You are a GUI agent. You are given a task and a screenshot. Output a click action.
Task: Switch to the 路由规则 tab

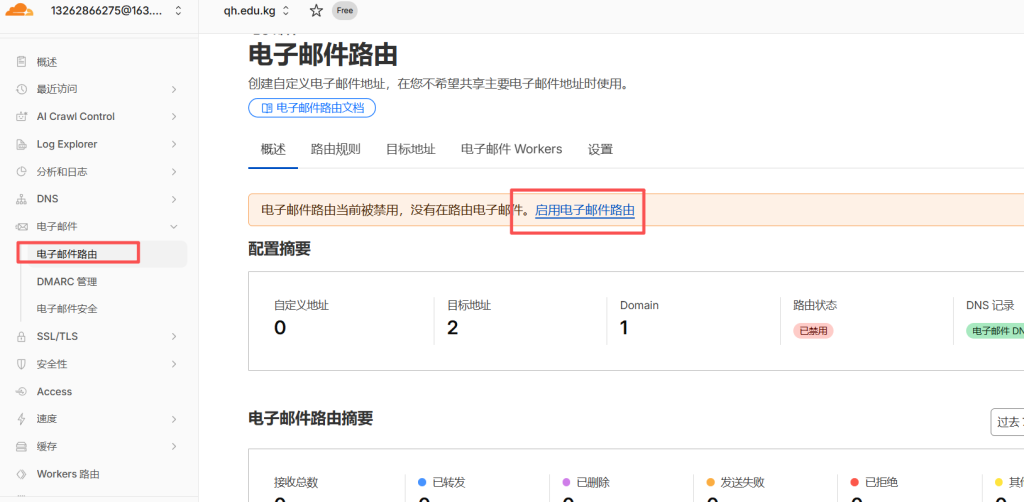pos(335,149)
